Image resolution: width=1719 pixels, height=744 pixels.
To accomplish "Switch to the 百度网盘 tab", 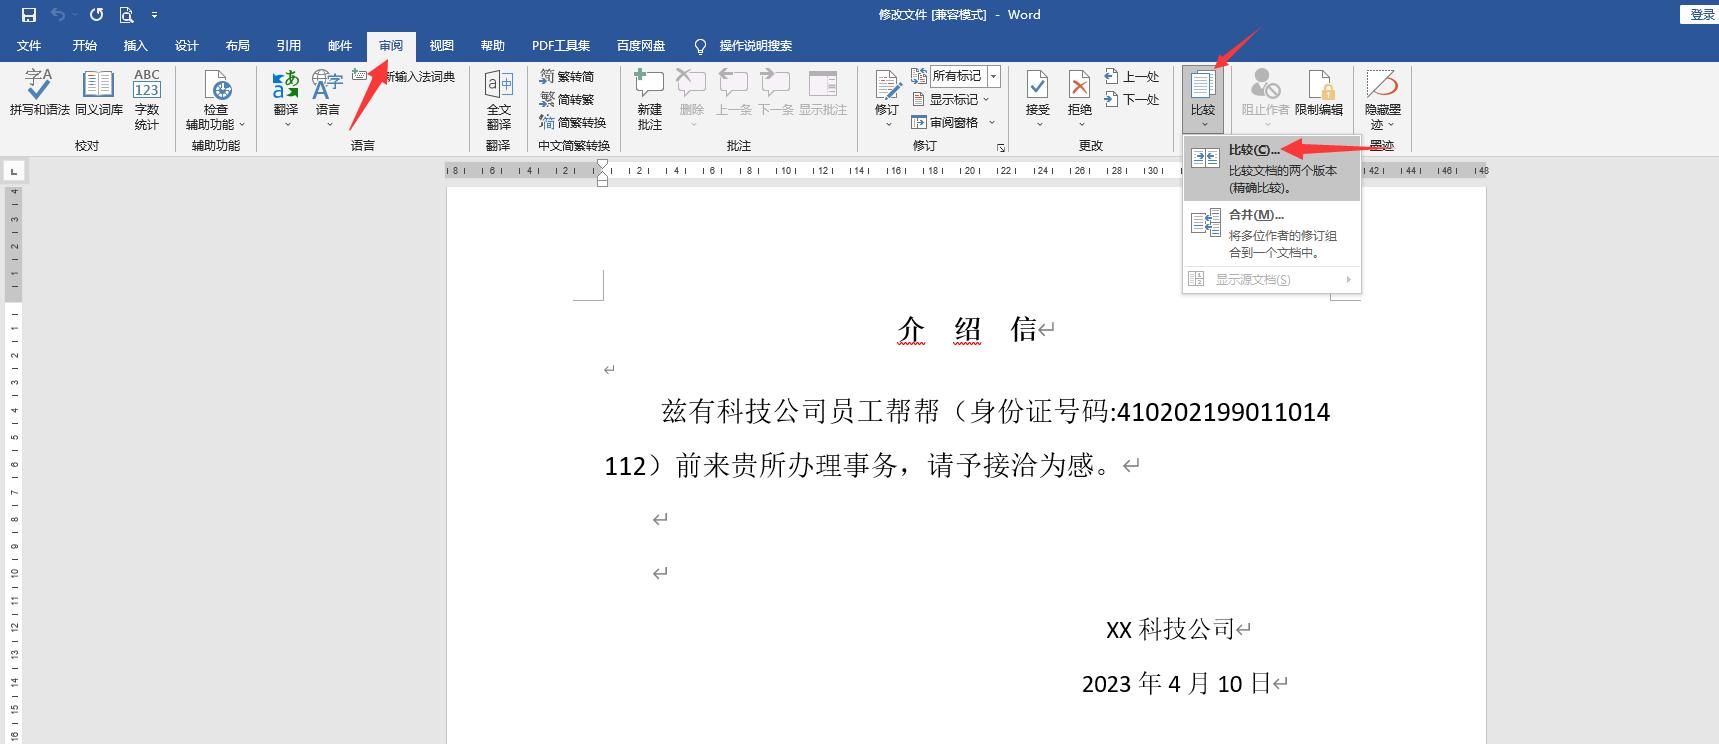I will [x=641, y=45].
